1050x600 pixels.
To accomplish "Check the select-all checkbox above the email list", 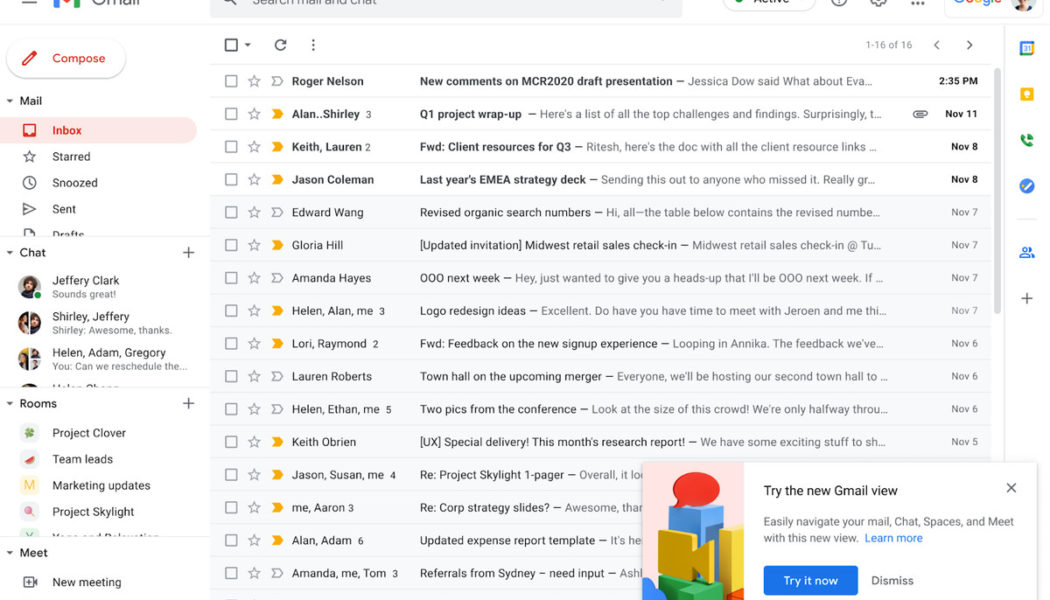I will [230, 45].
